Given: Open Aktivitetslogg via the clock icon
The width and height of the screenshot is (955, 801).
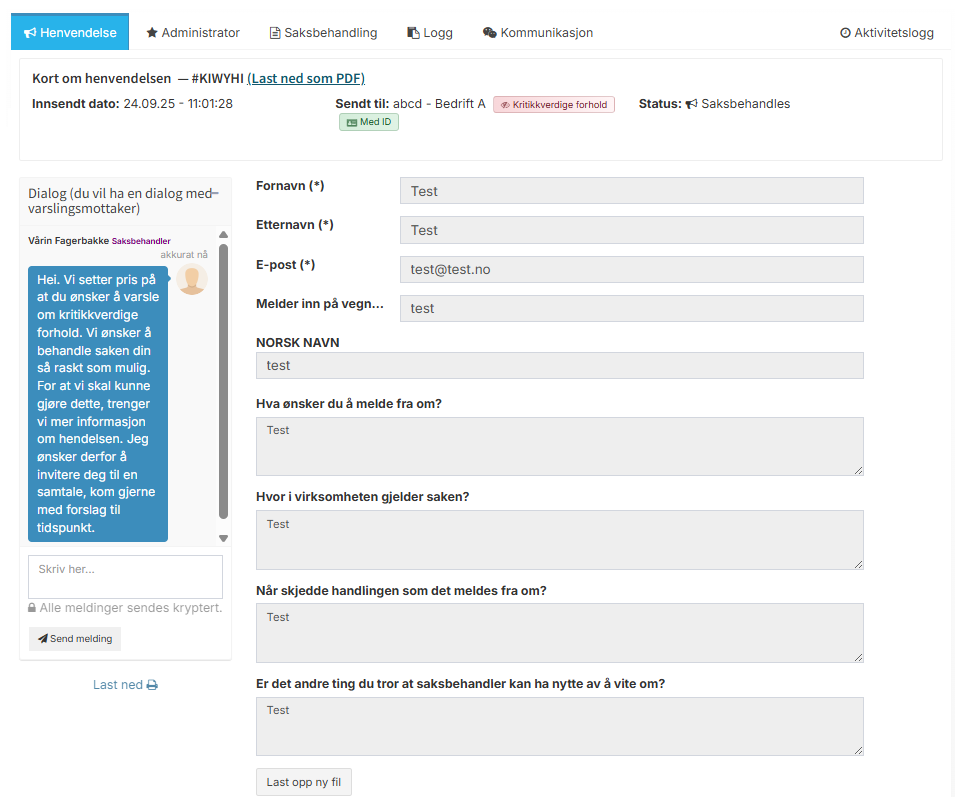Looking at the screenshot, I should pos(845,33).
